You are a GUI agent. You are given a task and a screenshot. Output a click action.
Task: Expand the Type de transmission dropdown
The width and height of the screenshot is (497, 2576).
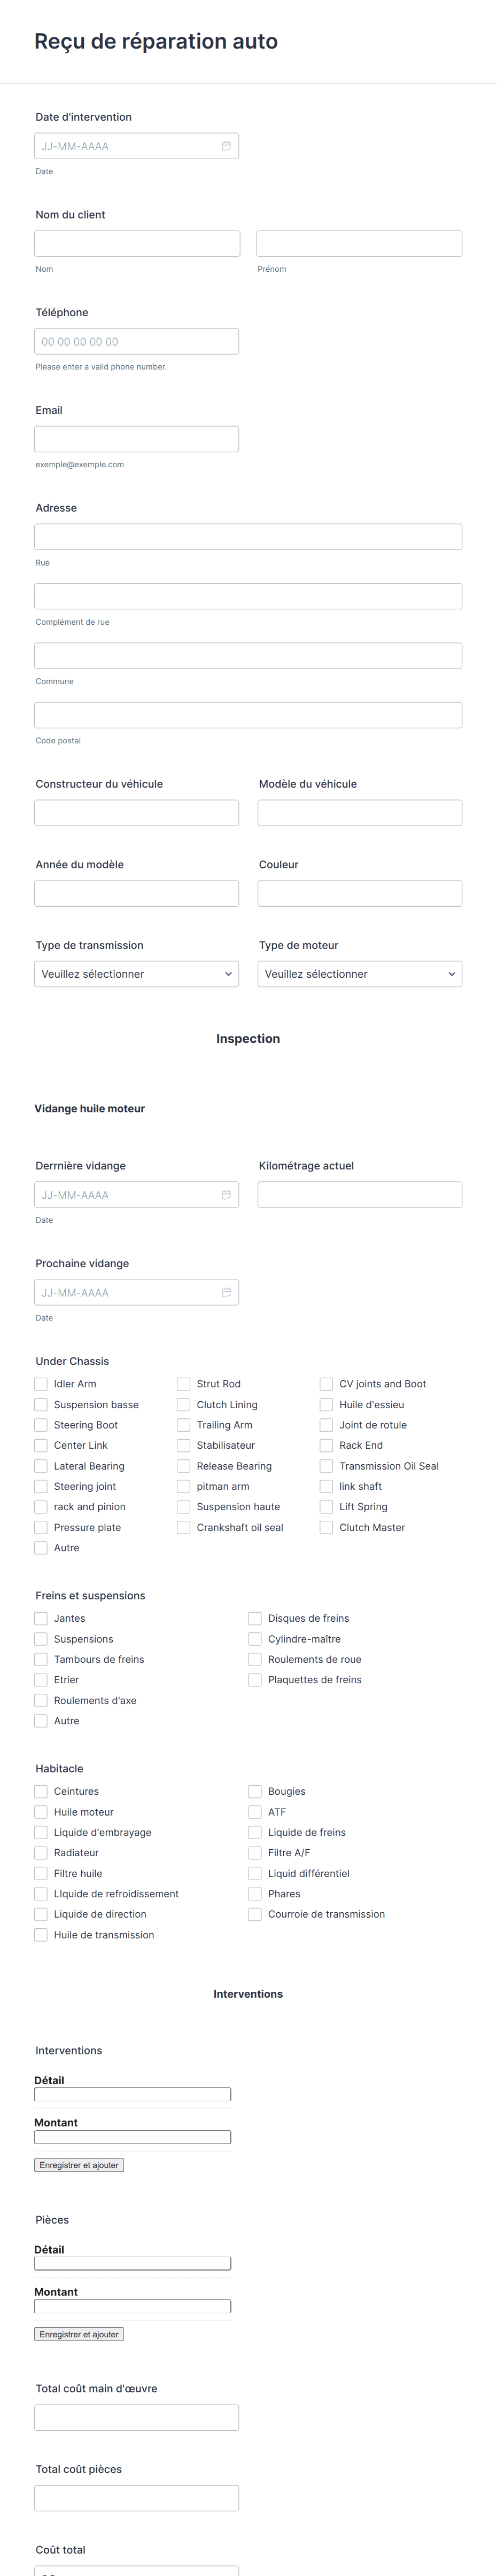(137, 974)
